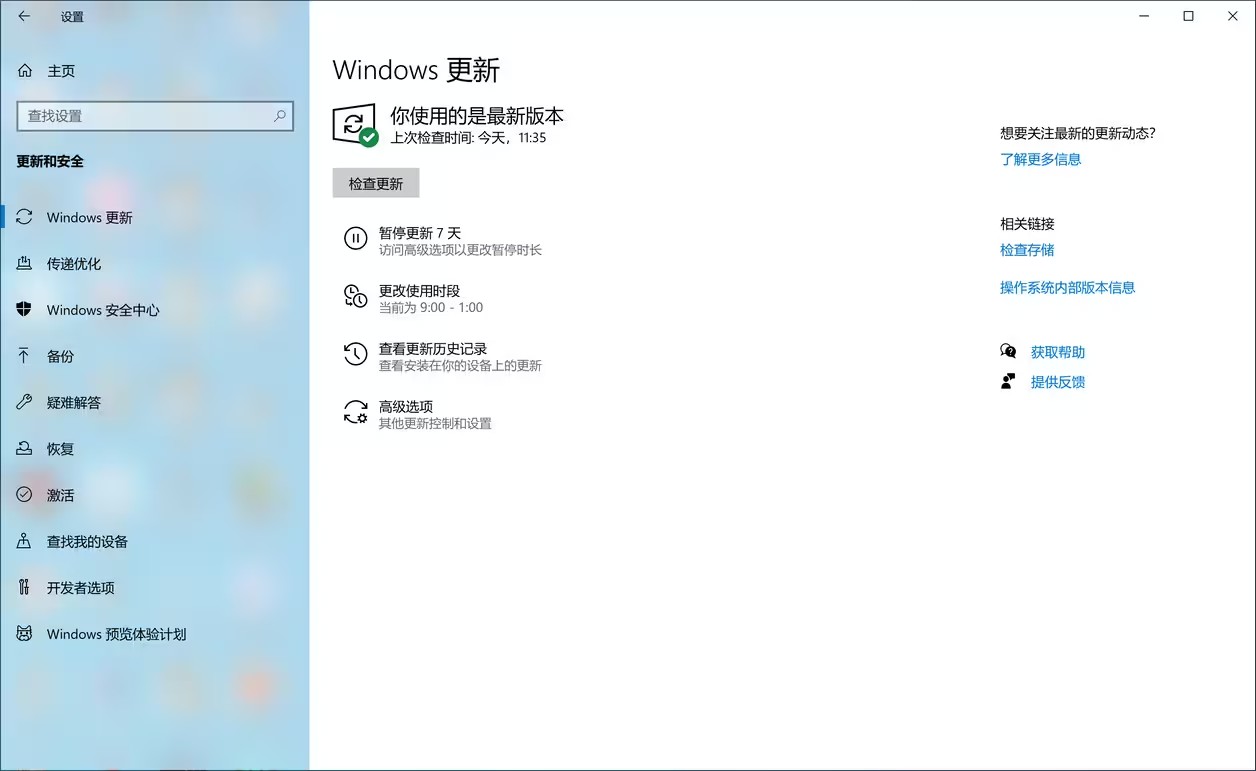Image resolution: width=1256 pixels, height=771 pixels.
Task: Click the history icon for 查看更新历史记录
Action: coord(355,354)
